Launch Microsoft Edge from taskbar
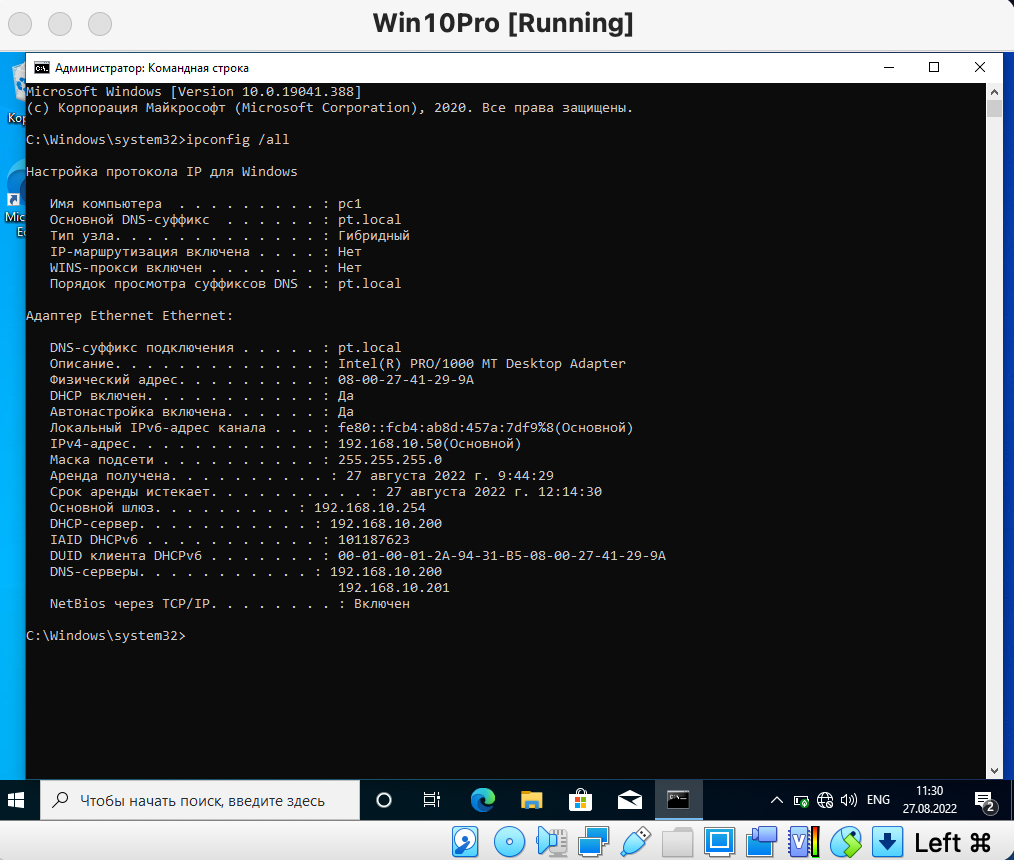This screenshot has width=1014, height=860. 482,801
